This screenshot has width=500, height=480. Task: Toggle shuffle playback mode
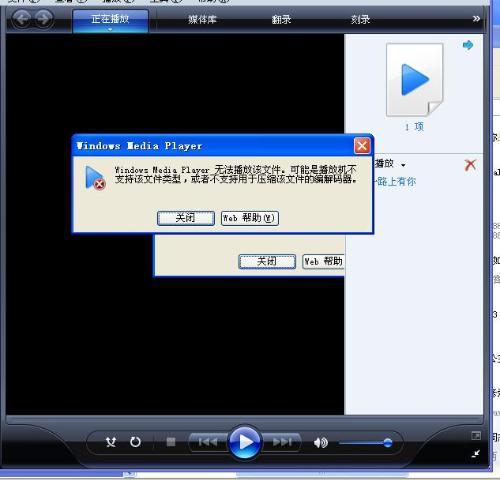(x=111, y=442)
